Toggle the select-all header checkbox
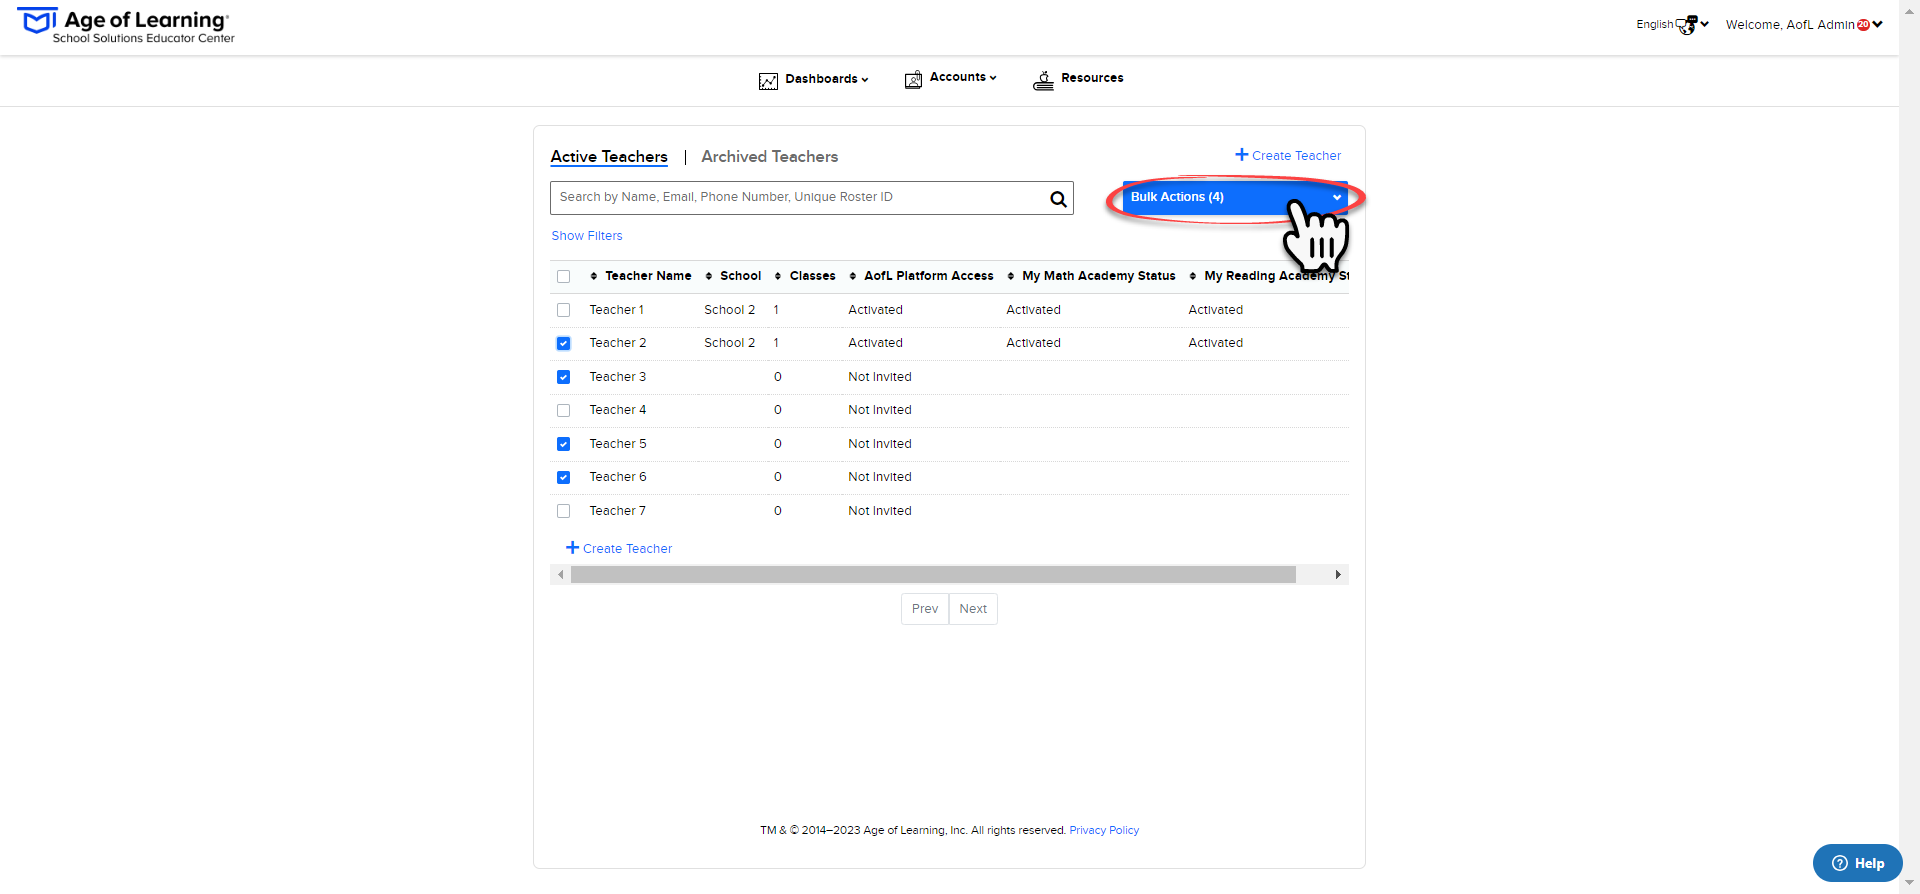1920x894 pixels. pos(564,277)
